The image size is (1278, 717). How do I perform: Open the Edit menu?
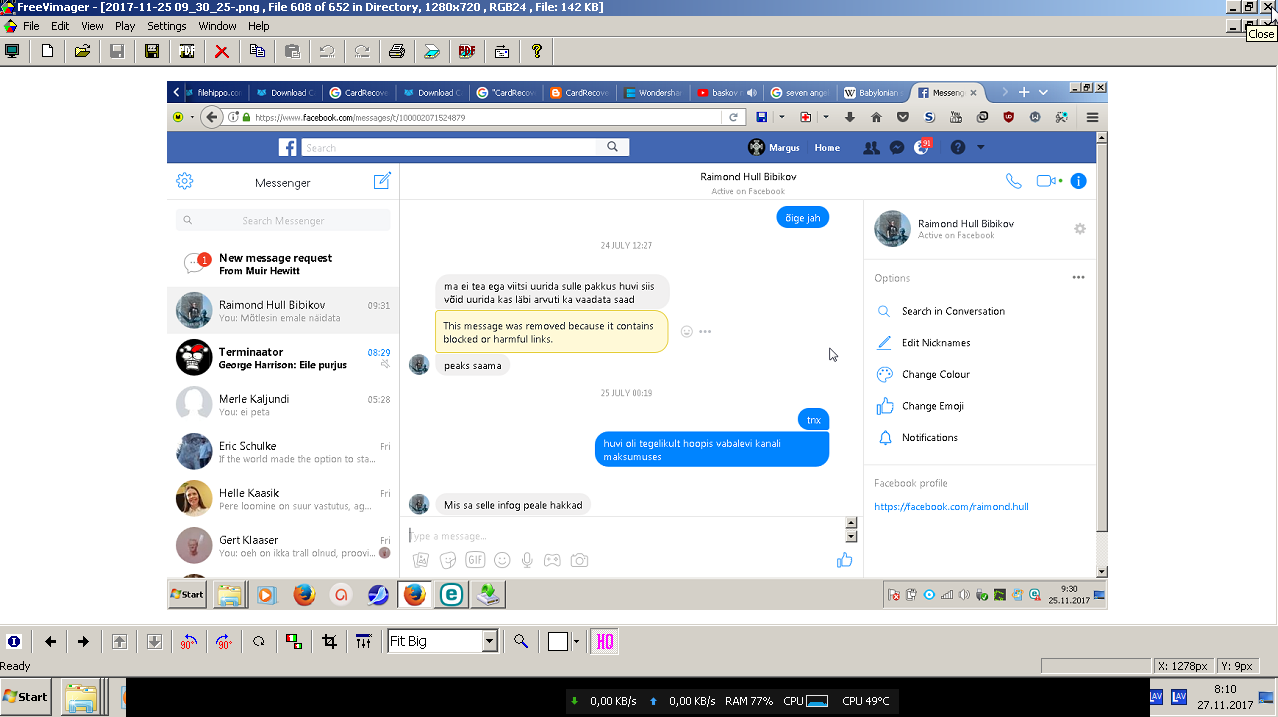[x=60, y=26]
